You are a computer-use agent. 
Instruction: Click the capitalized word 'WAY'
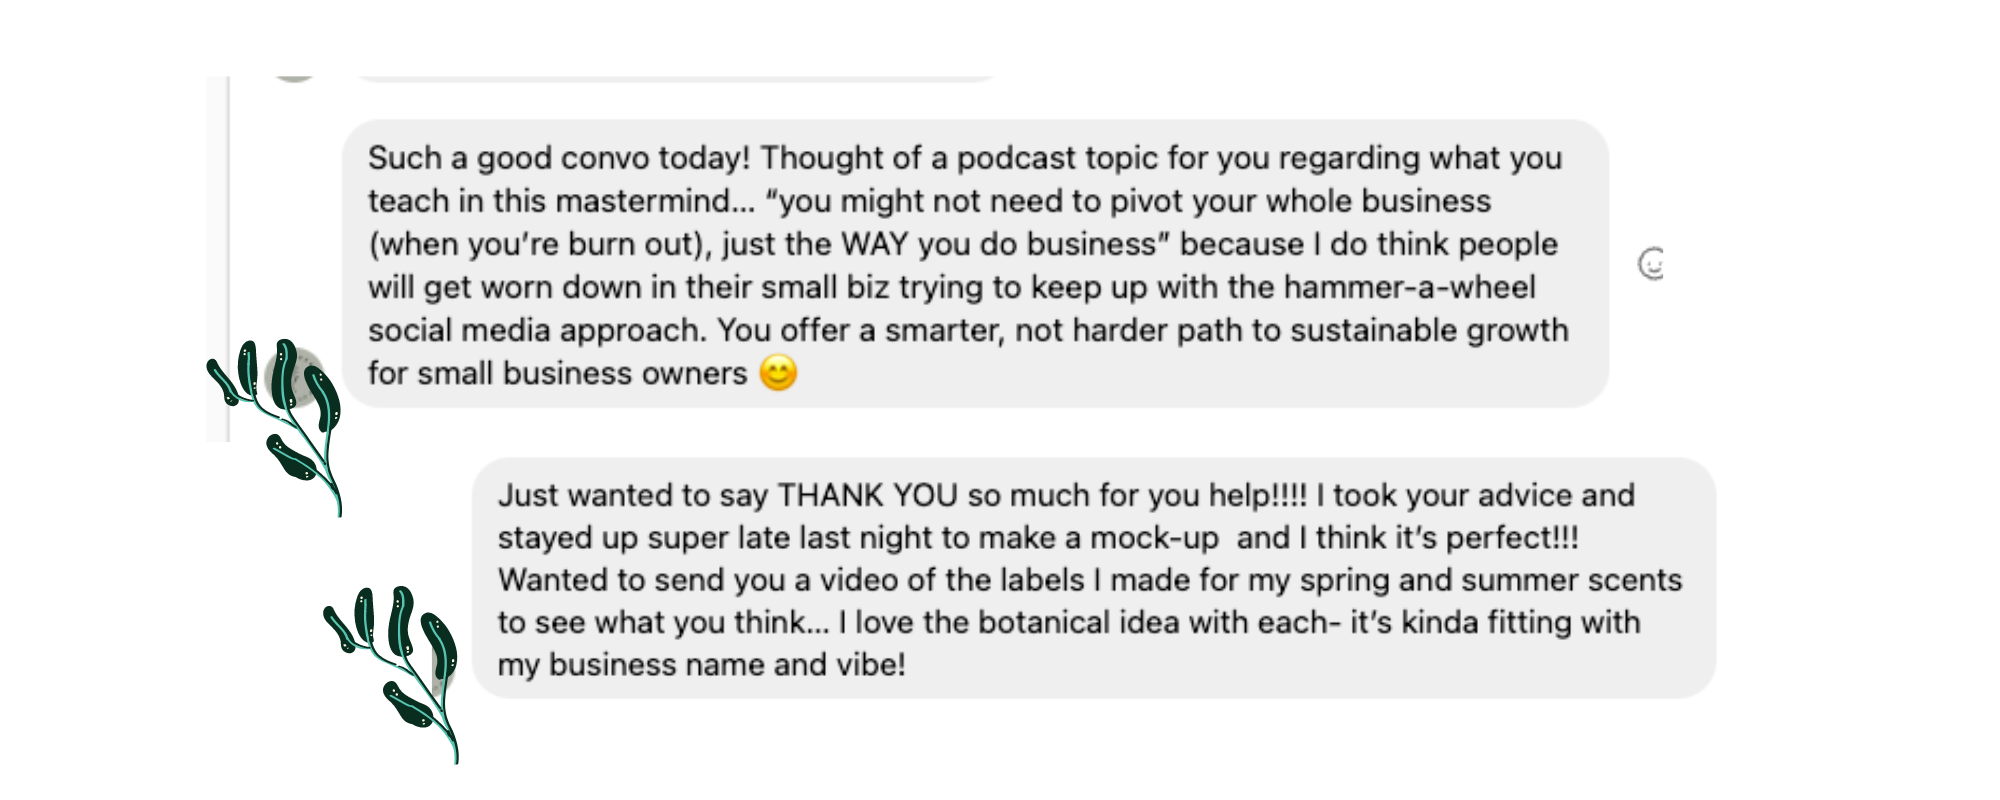(x=874, y=244)
